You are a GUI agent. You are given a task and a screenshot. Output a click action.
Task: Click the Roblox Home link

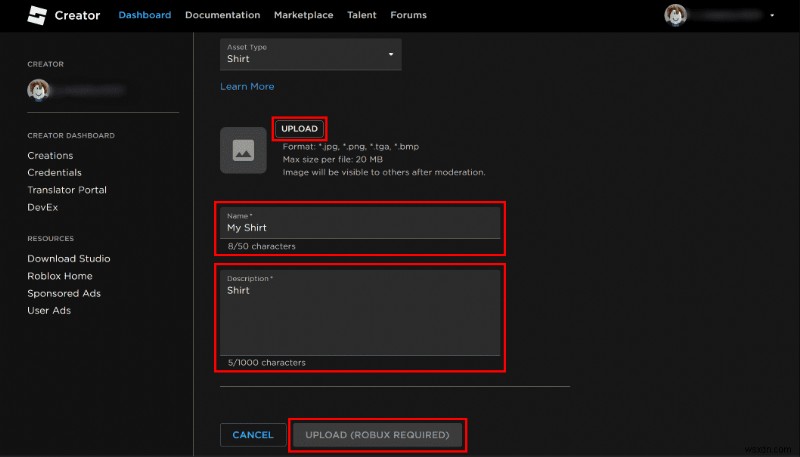pos(60,276)
